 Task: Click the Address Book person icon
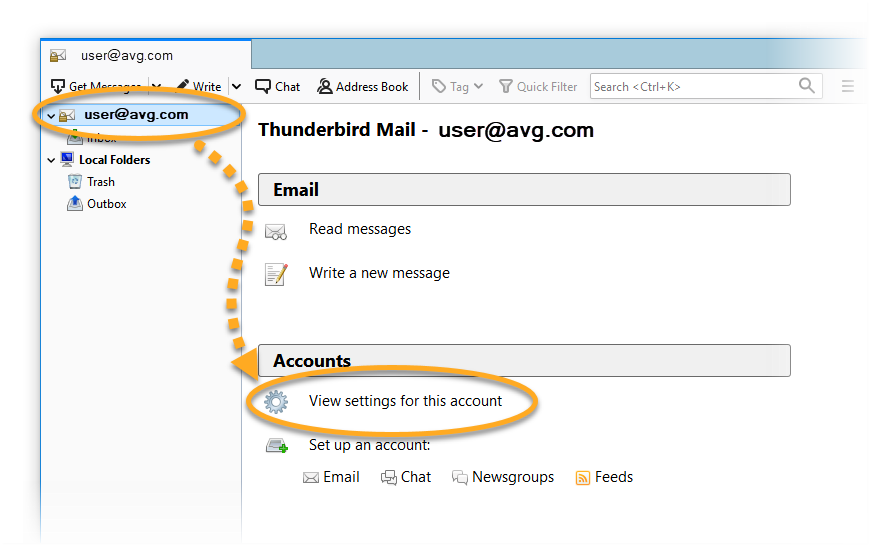pos(324,86)
